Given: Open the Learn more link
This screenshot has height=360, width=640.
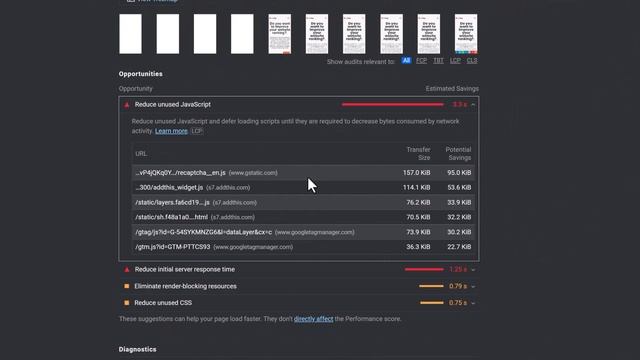Looking at the screenshot, I should (x=171, y=131).
